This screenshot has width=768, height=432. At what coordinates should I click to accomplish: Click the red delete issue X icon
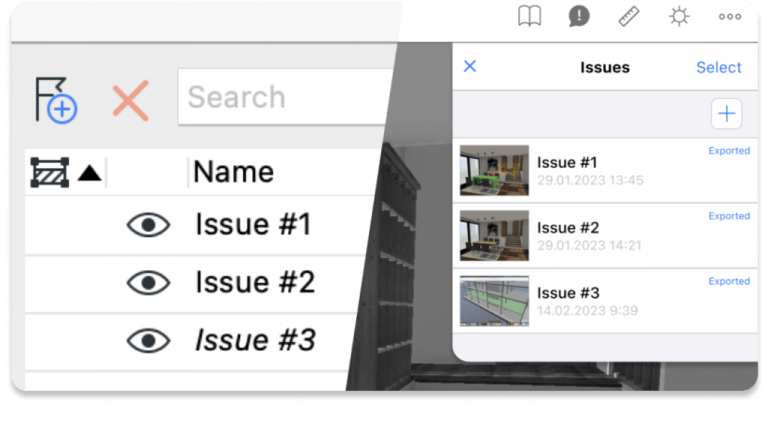(130, 101)
